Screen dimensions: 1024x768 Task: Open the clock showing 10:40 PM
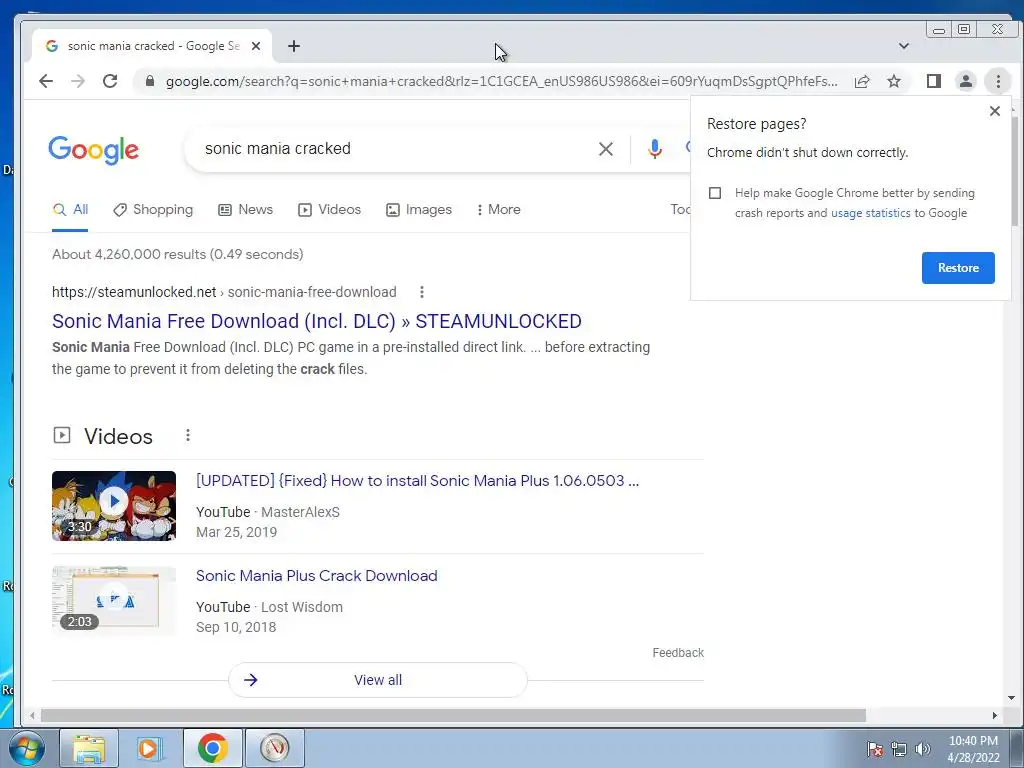973,749
